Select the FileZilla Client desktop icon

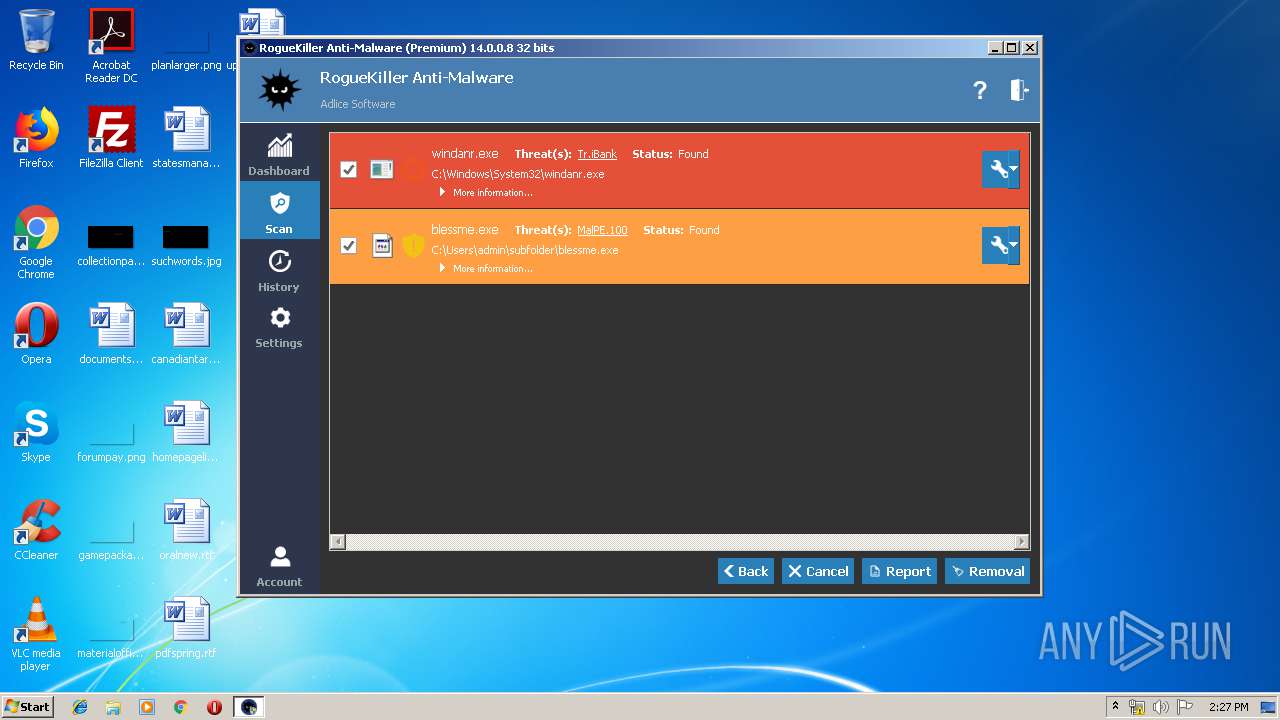click(111, 138)
